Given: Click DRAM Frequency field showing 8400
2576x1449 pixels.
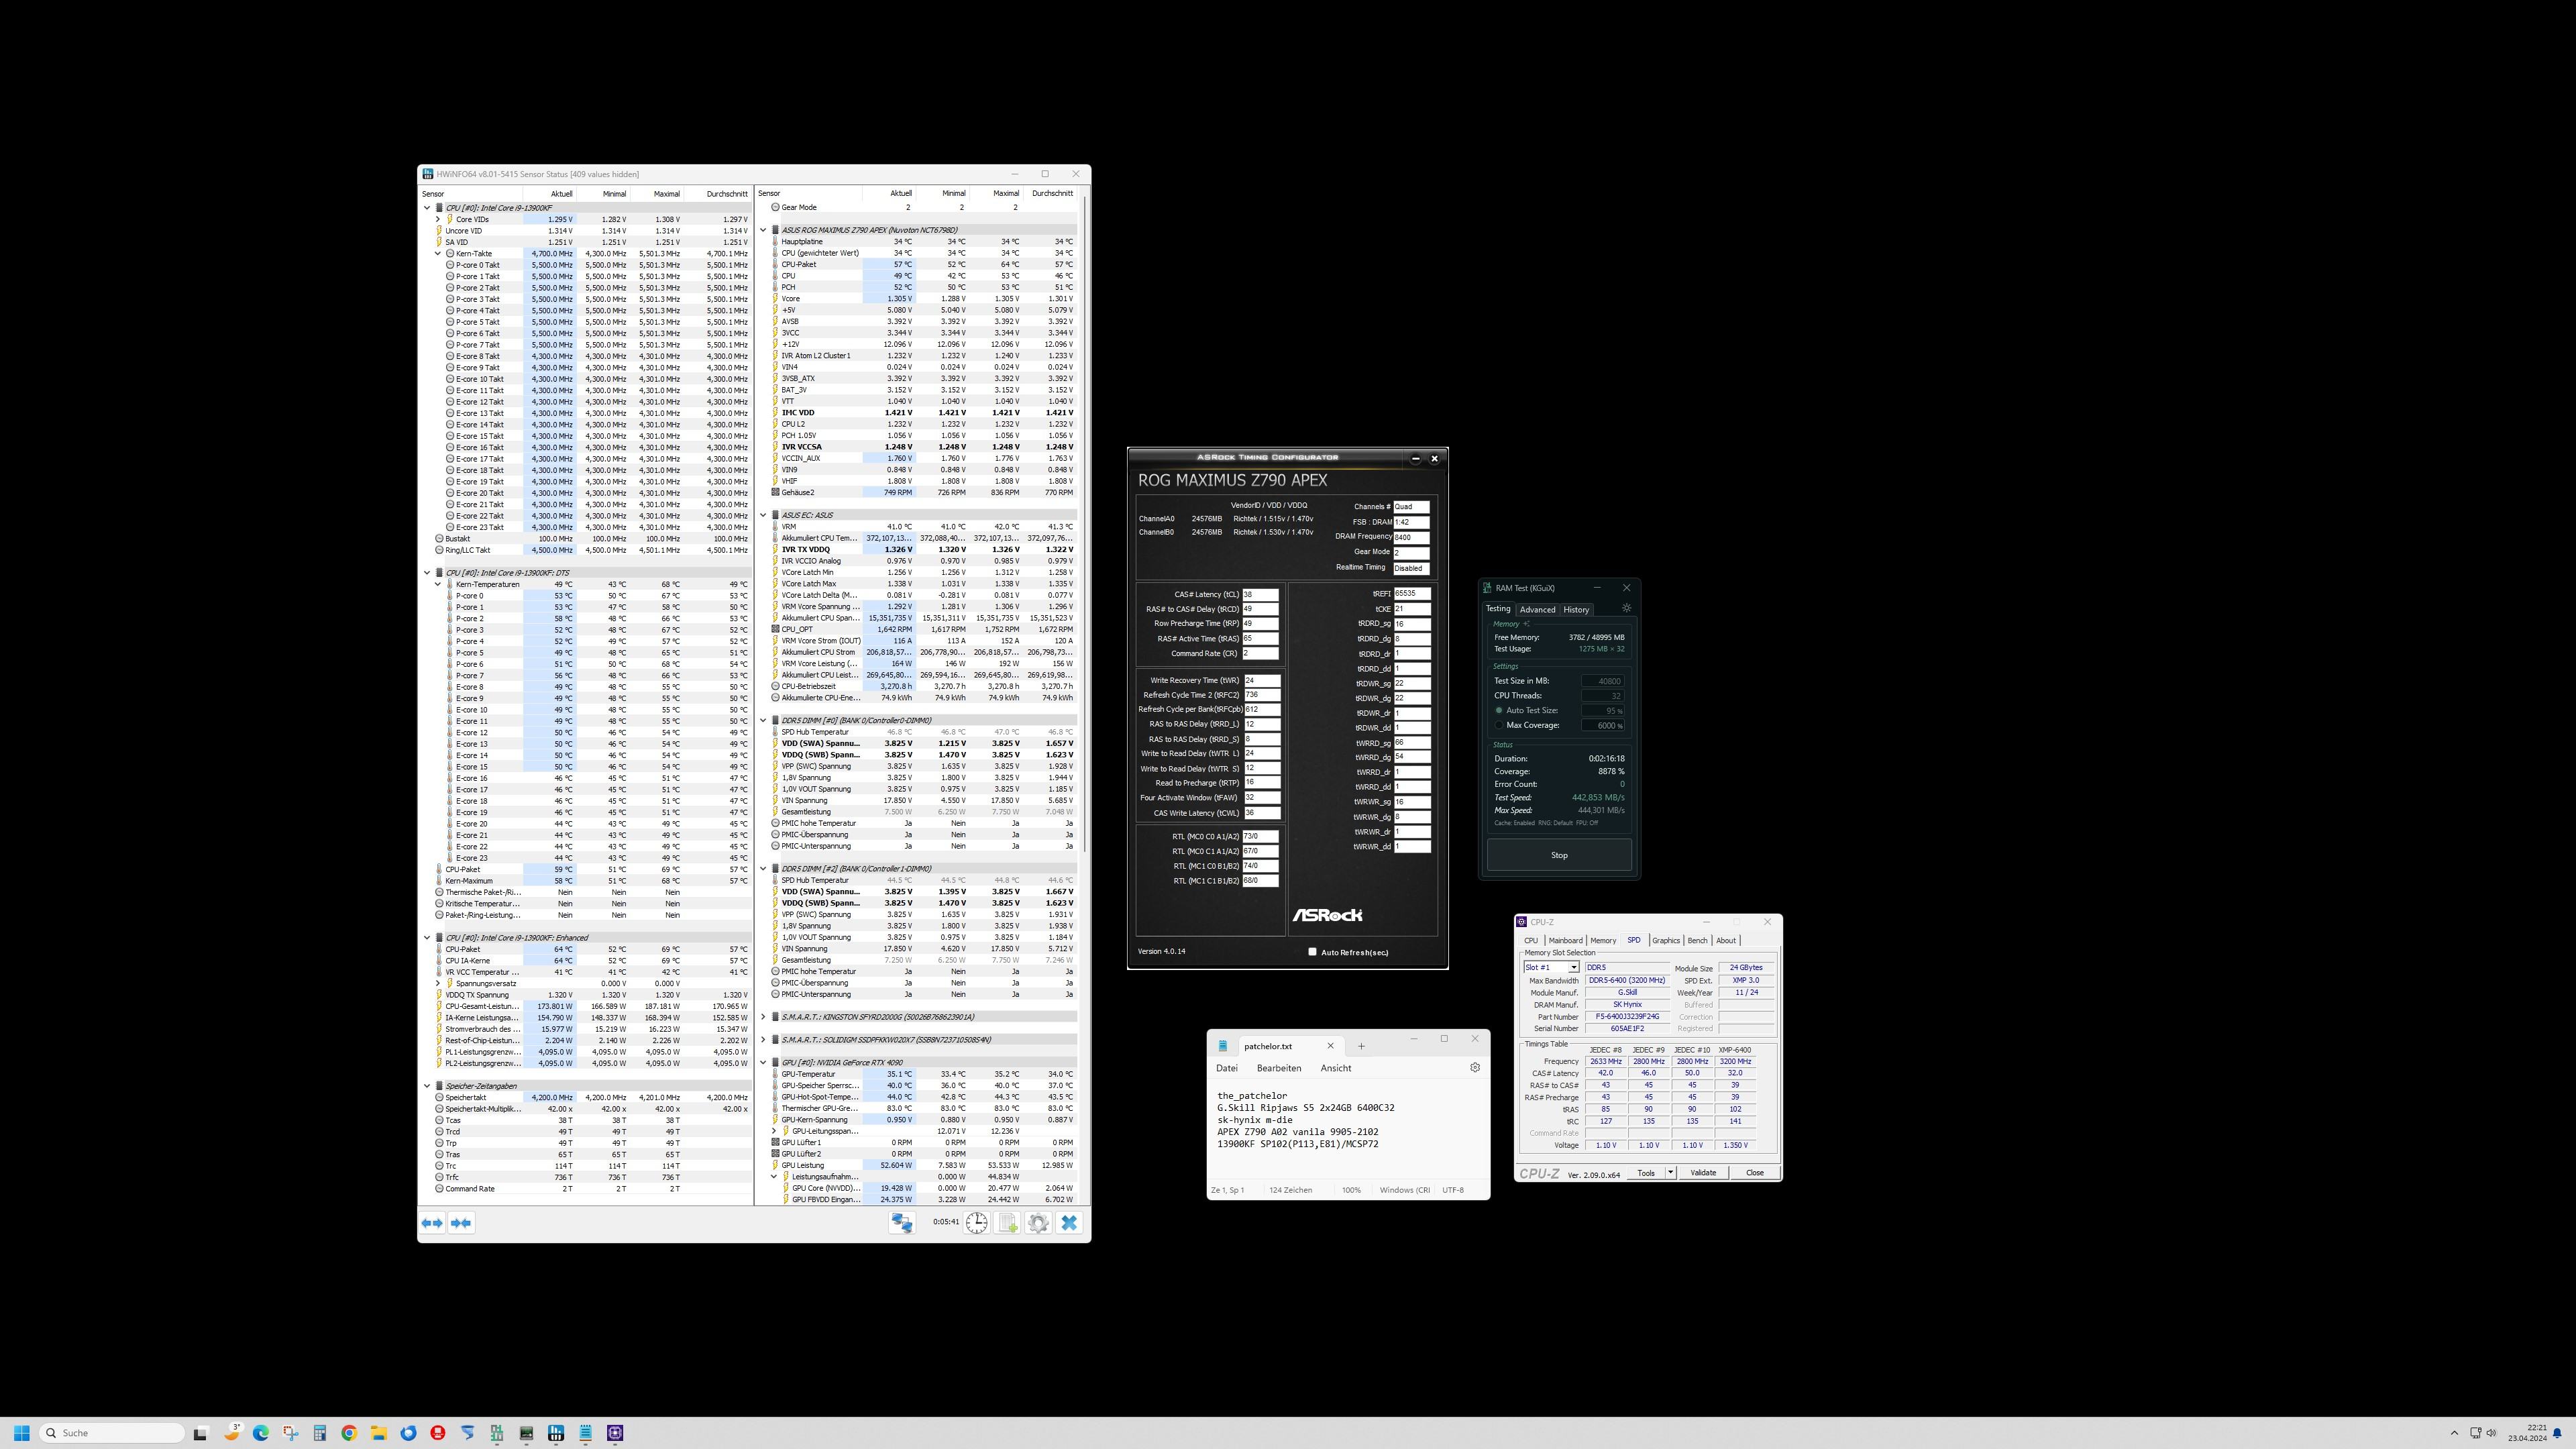Looking at the screenshot, I should click(x=1411, y=537).
